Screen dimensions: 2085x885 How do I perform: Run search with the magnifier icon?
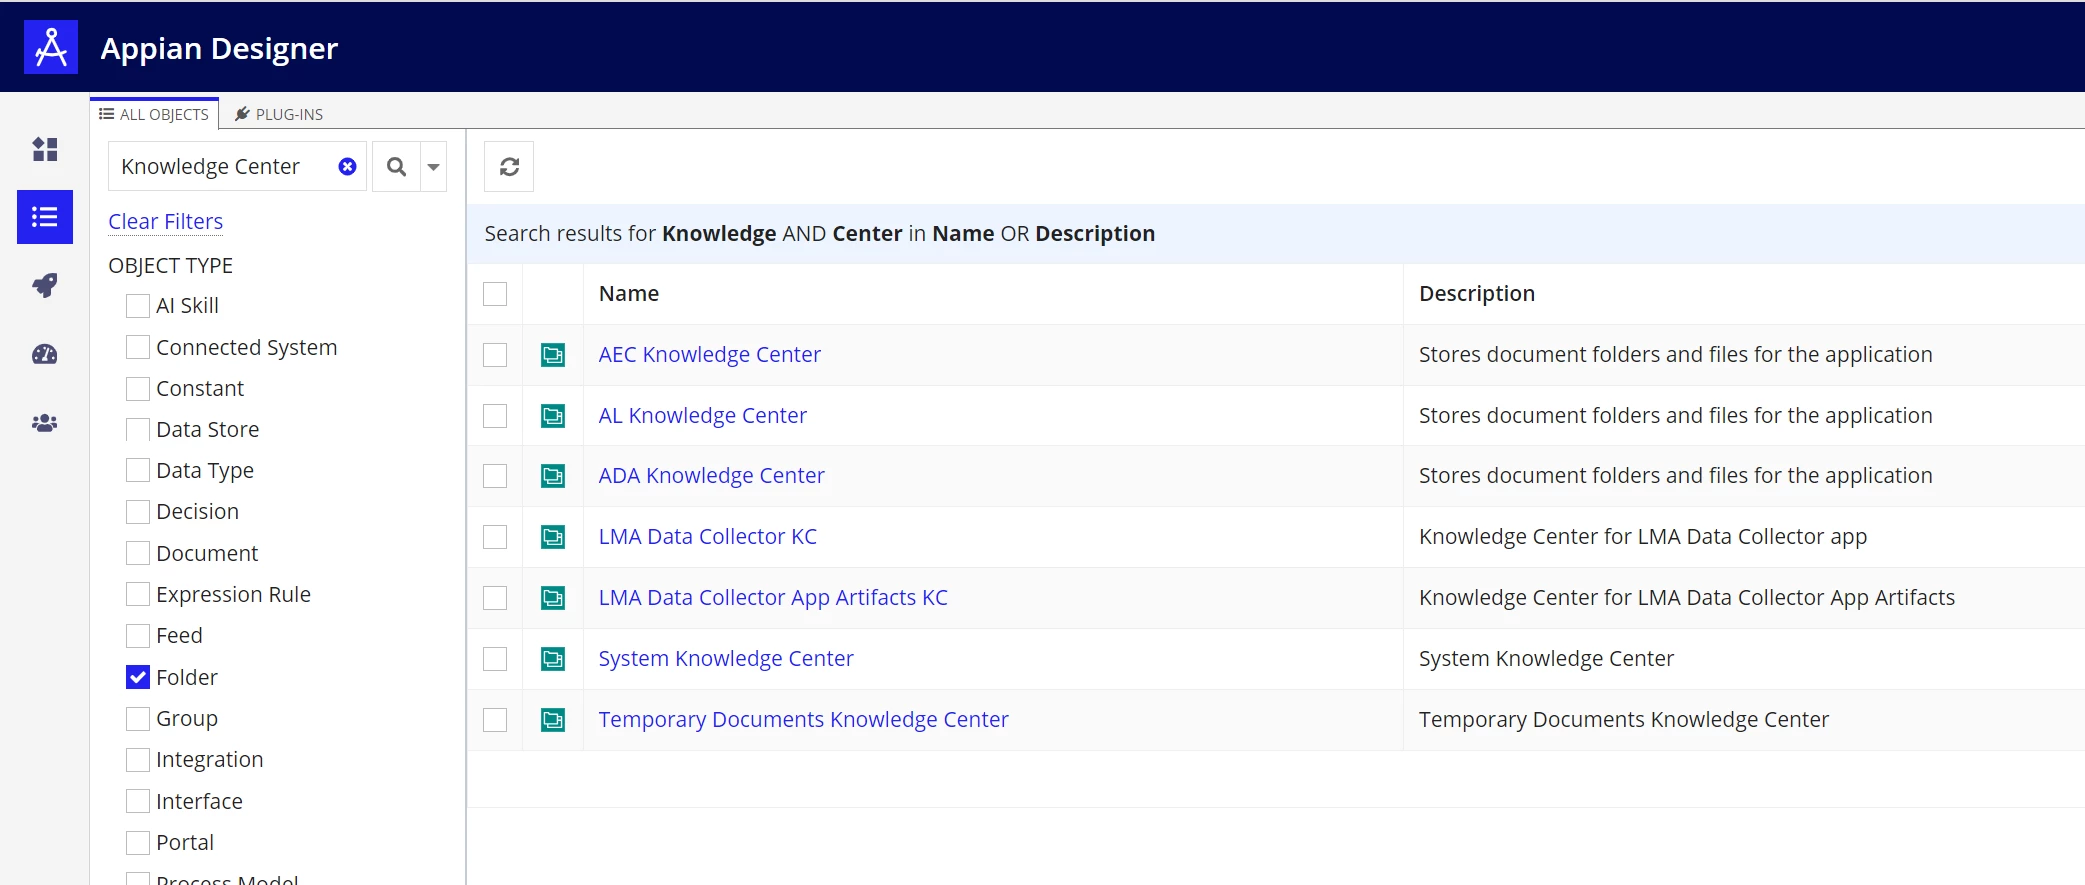[x=397, y=166]
